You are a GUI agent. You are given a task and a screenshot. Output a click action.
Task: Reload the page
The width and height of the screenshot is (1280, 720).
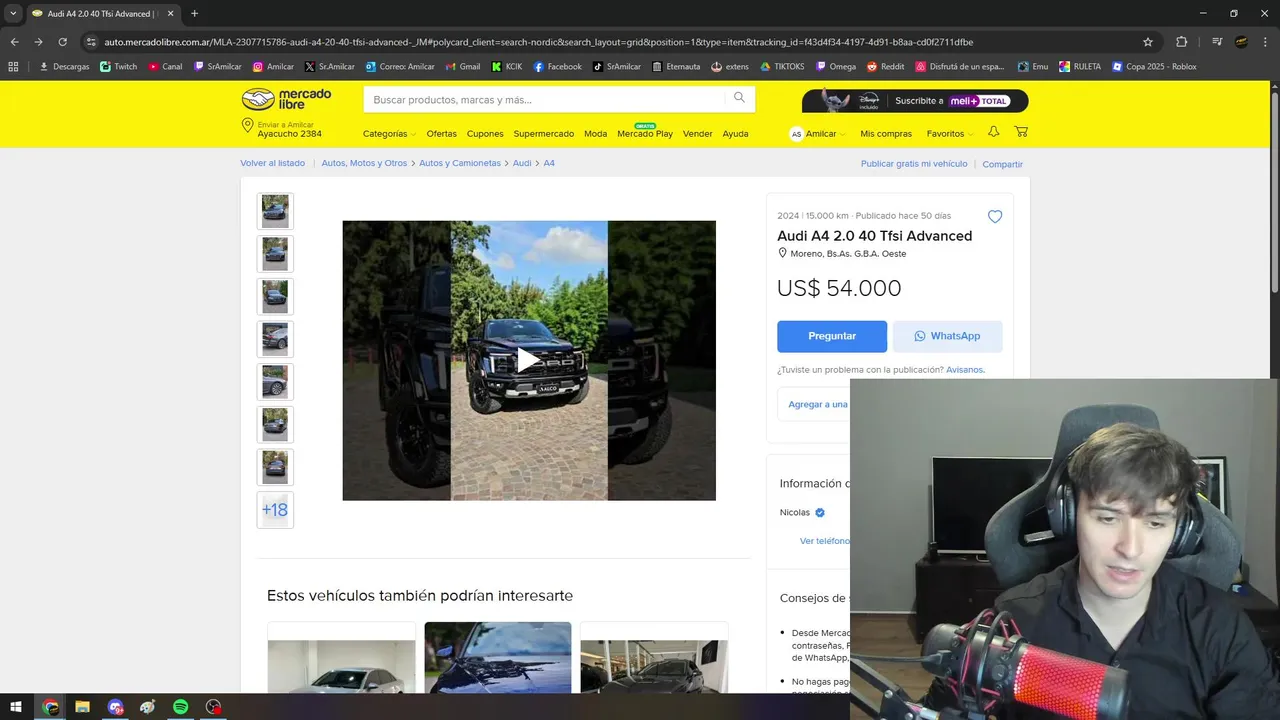(62, 42)
